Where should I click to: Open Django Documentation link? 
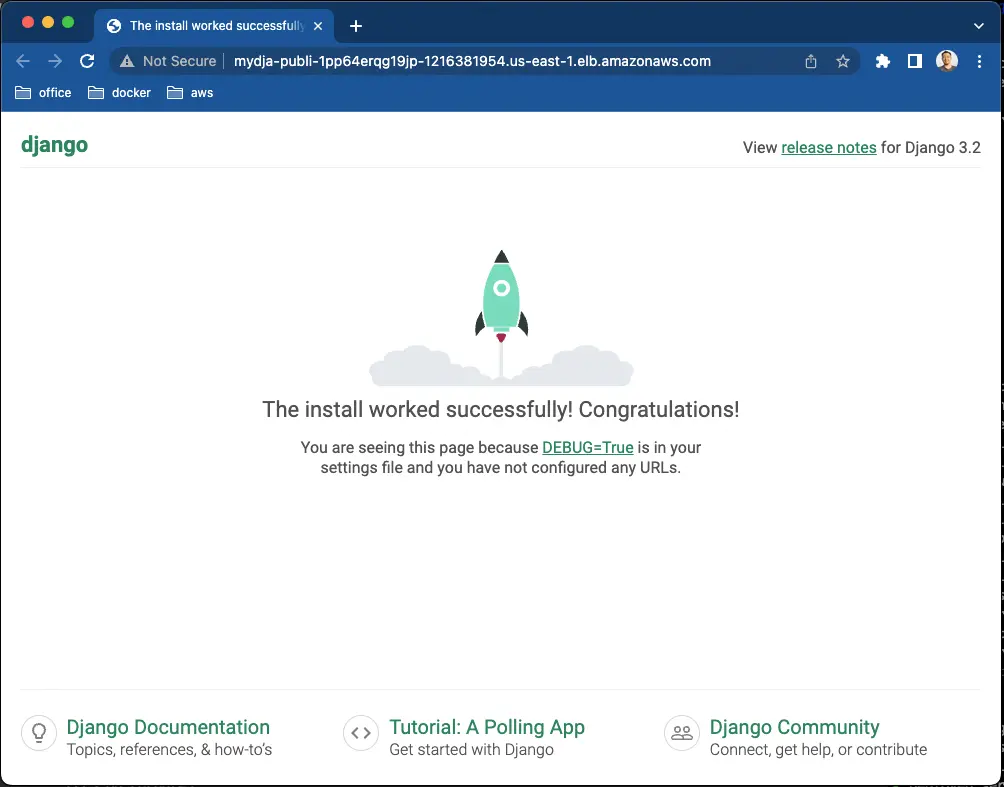point(168,727)
